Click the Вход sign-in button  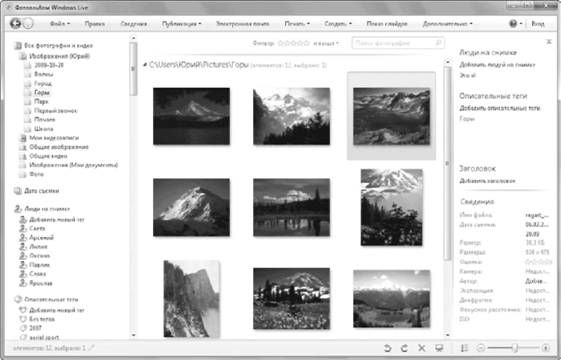[538, 24]
